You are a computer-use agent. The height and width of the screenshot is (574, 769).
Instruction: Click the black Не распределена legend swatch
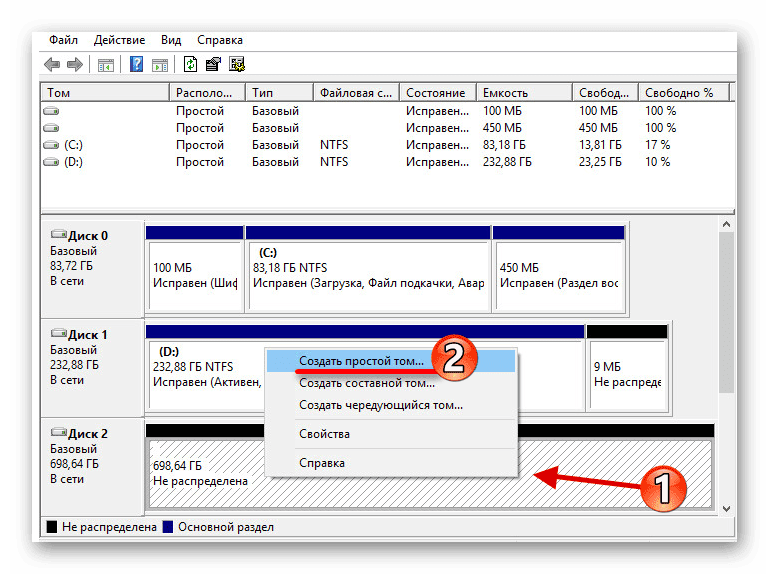click(x=51, y=527)
